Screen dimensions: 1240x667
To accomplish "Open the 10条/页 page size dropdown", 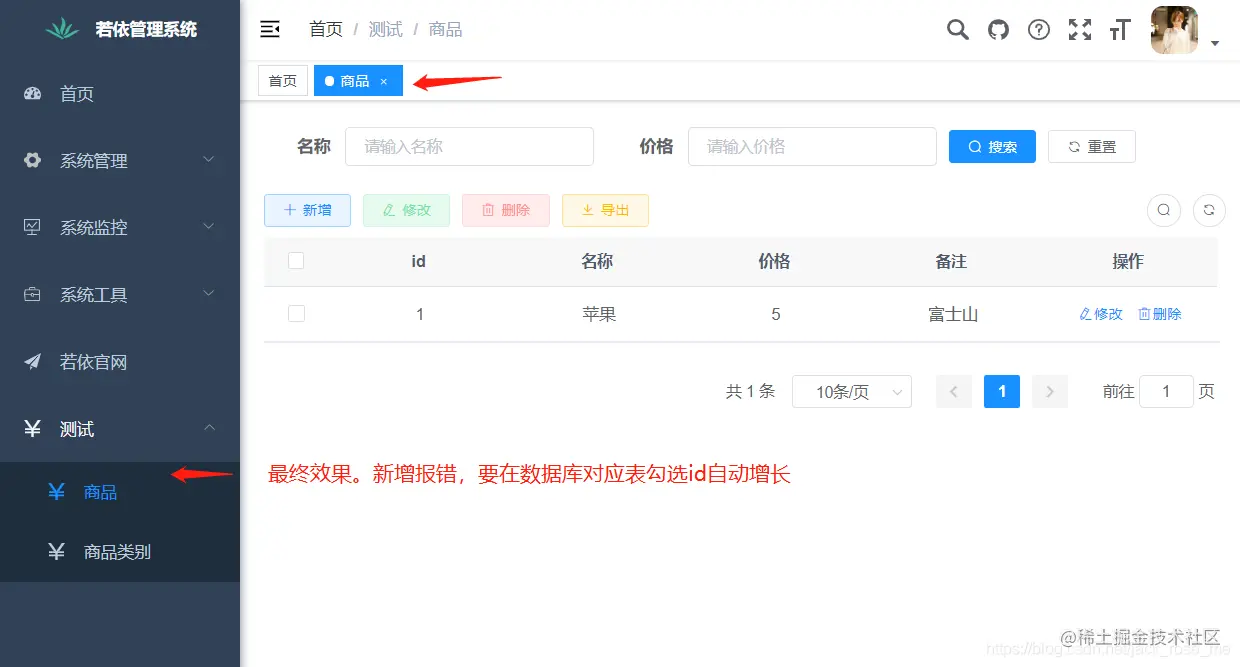I will point(852,391).
